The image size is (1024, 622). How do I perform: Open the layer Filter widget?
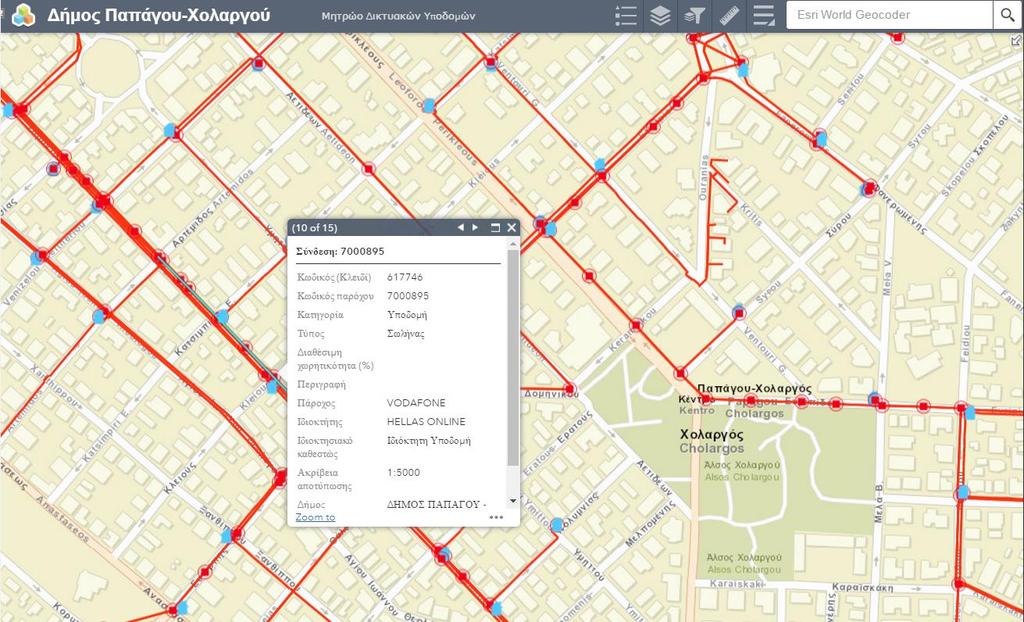695,16
